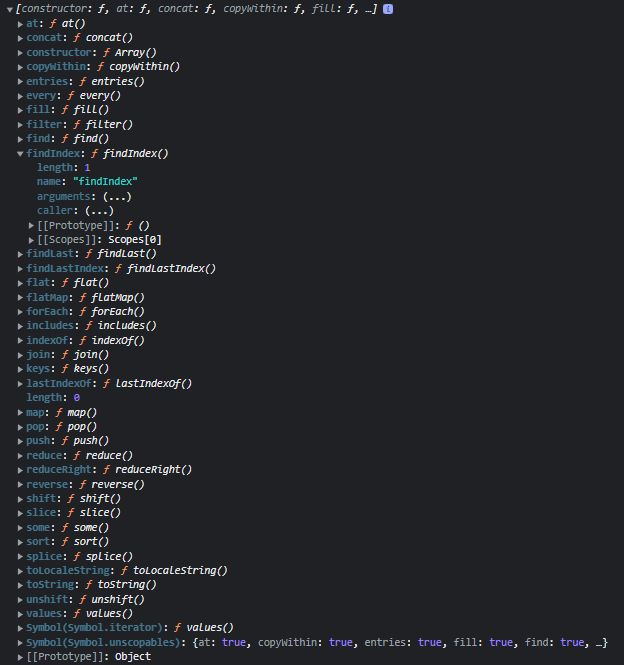Expand the splice function entry
The image size is (624, 665).
[x=20, y=557]
